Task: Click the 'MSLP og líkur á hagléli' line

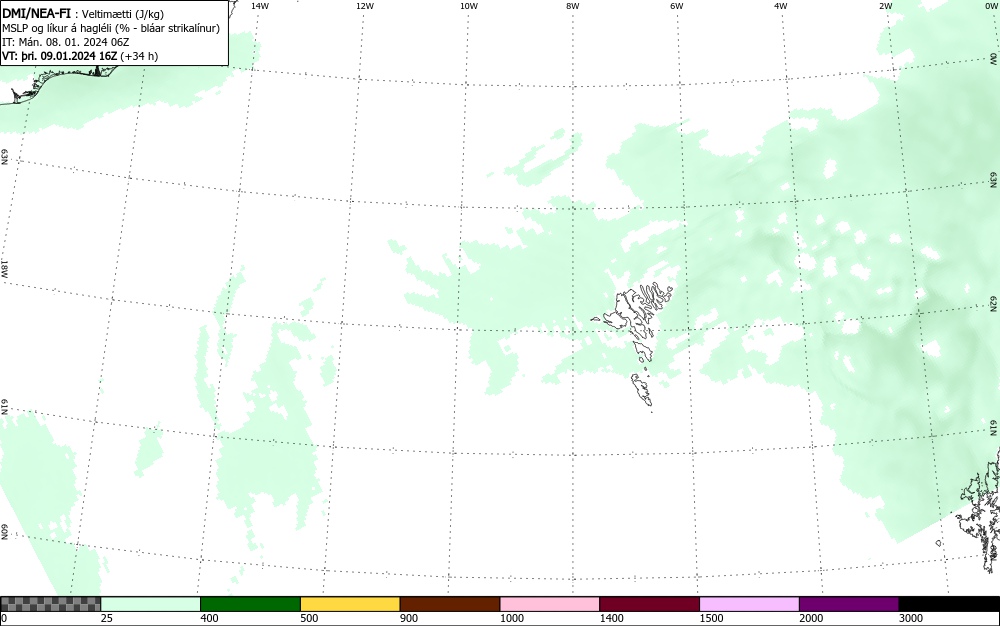Action: (110, 28)
